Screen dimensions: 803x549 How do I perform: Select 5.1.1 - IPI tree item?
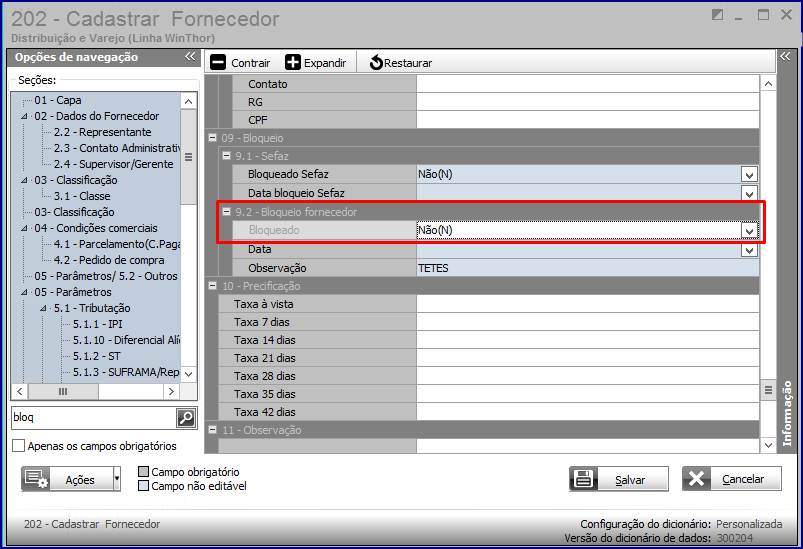97,324
